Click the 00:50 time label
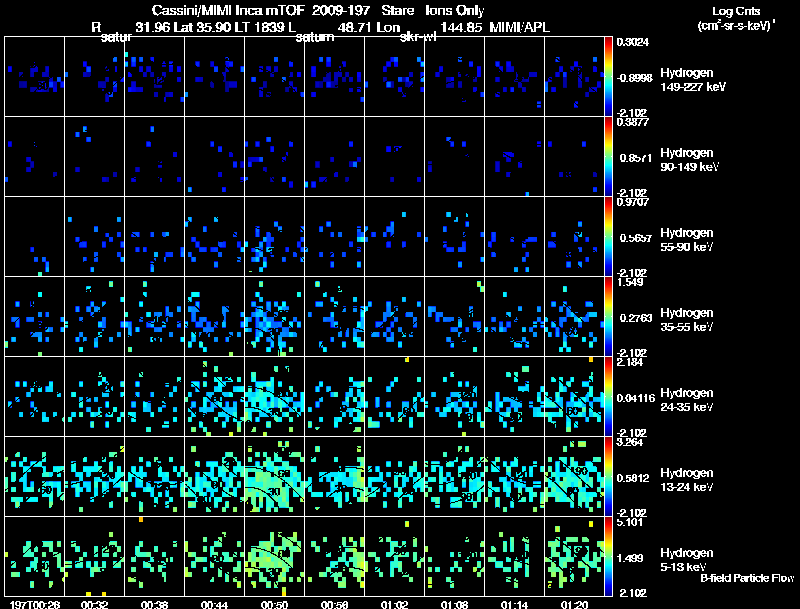Screen dimensions: 800x609 (x=274, y=604)
